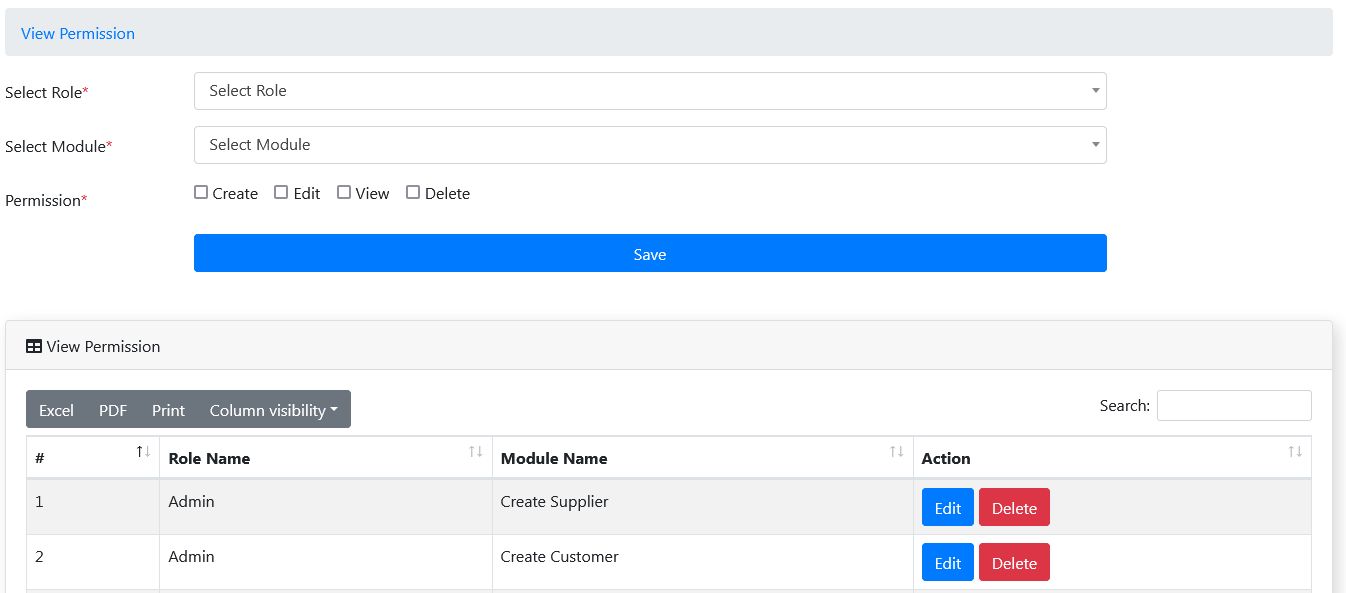
Task: Focus the Search input field
Action: [1233, 406]
